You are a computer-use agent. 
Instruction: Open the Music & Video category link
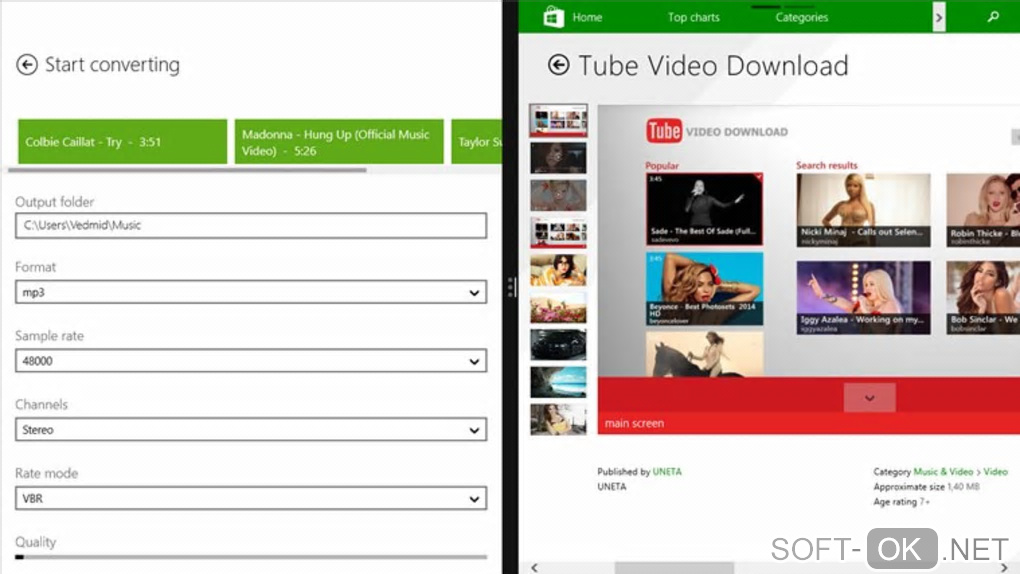pos(943,471)
